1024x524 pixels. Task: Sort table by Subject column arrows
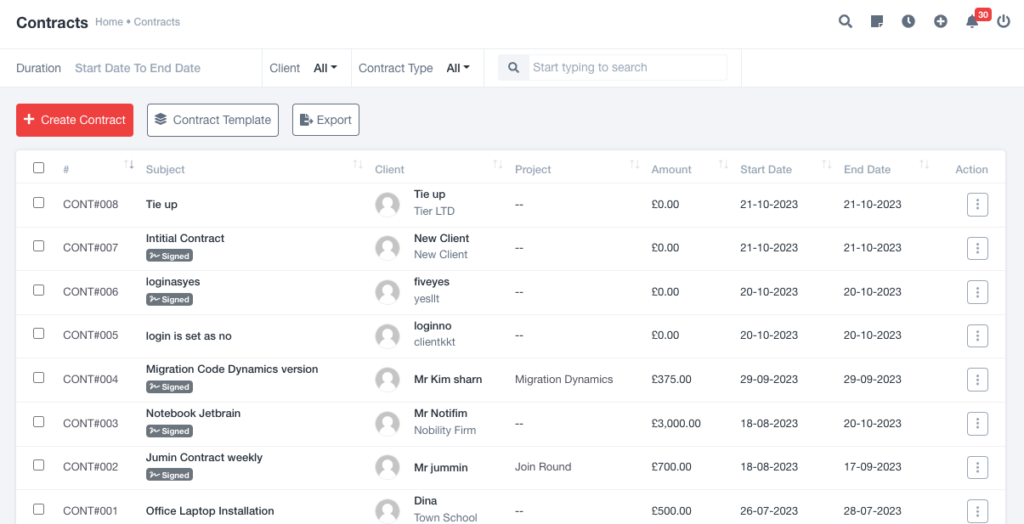[357, 165]
